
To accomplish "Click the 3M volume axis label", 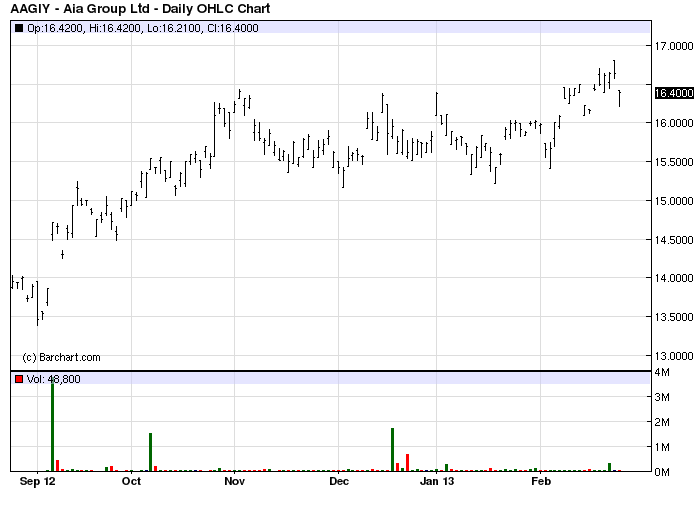I will coord(662,397).
